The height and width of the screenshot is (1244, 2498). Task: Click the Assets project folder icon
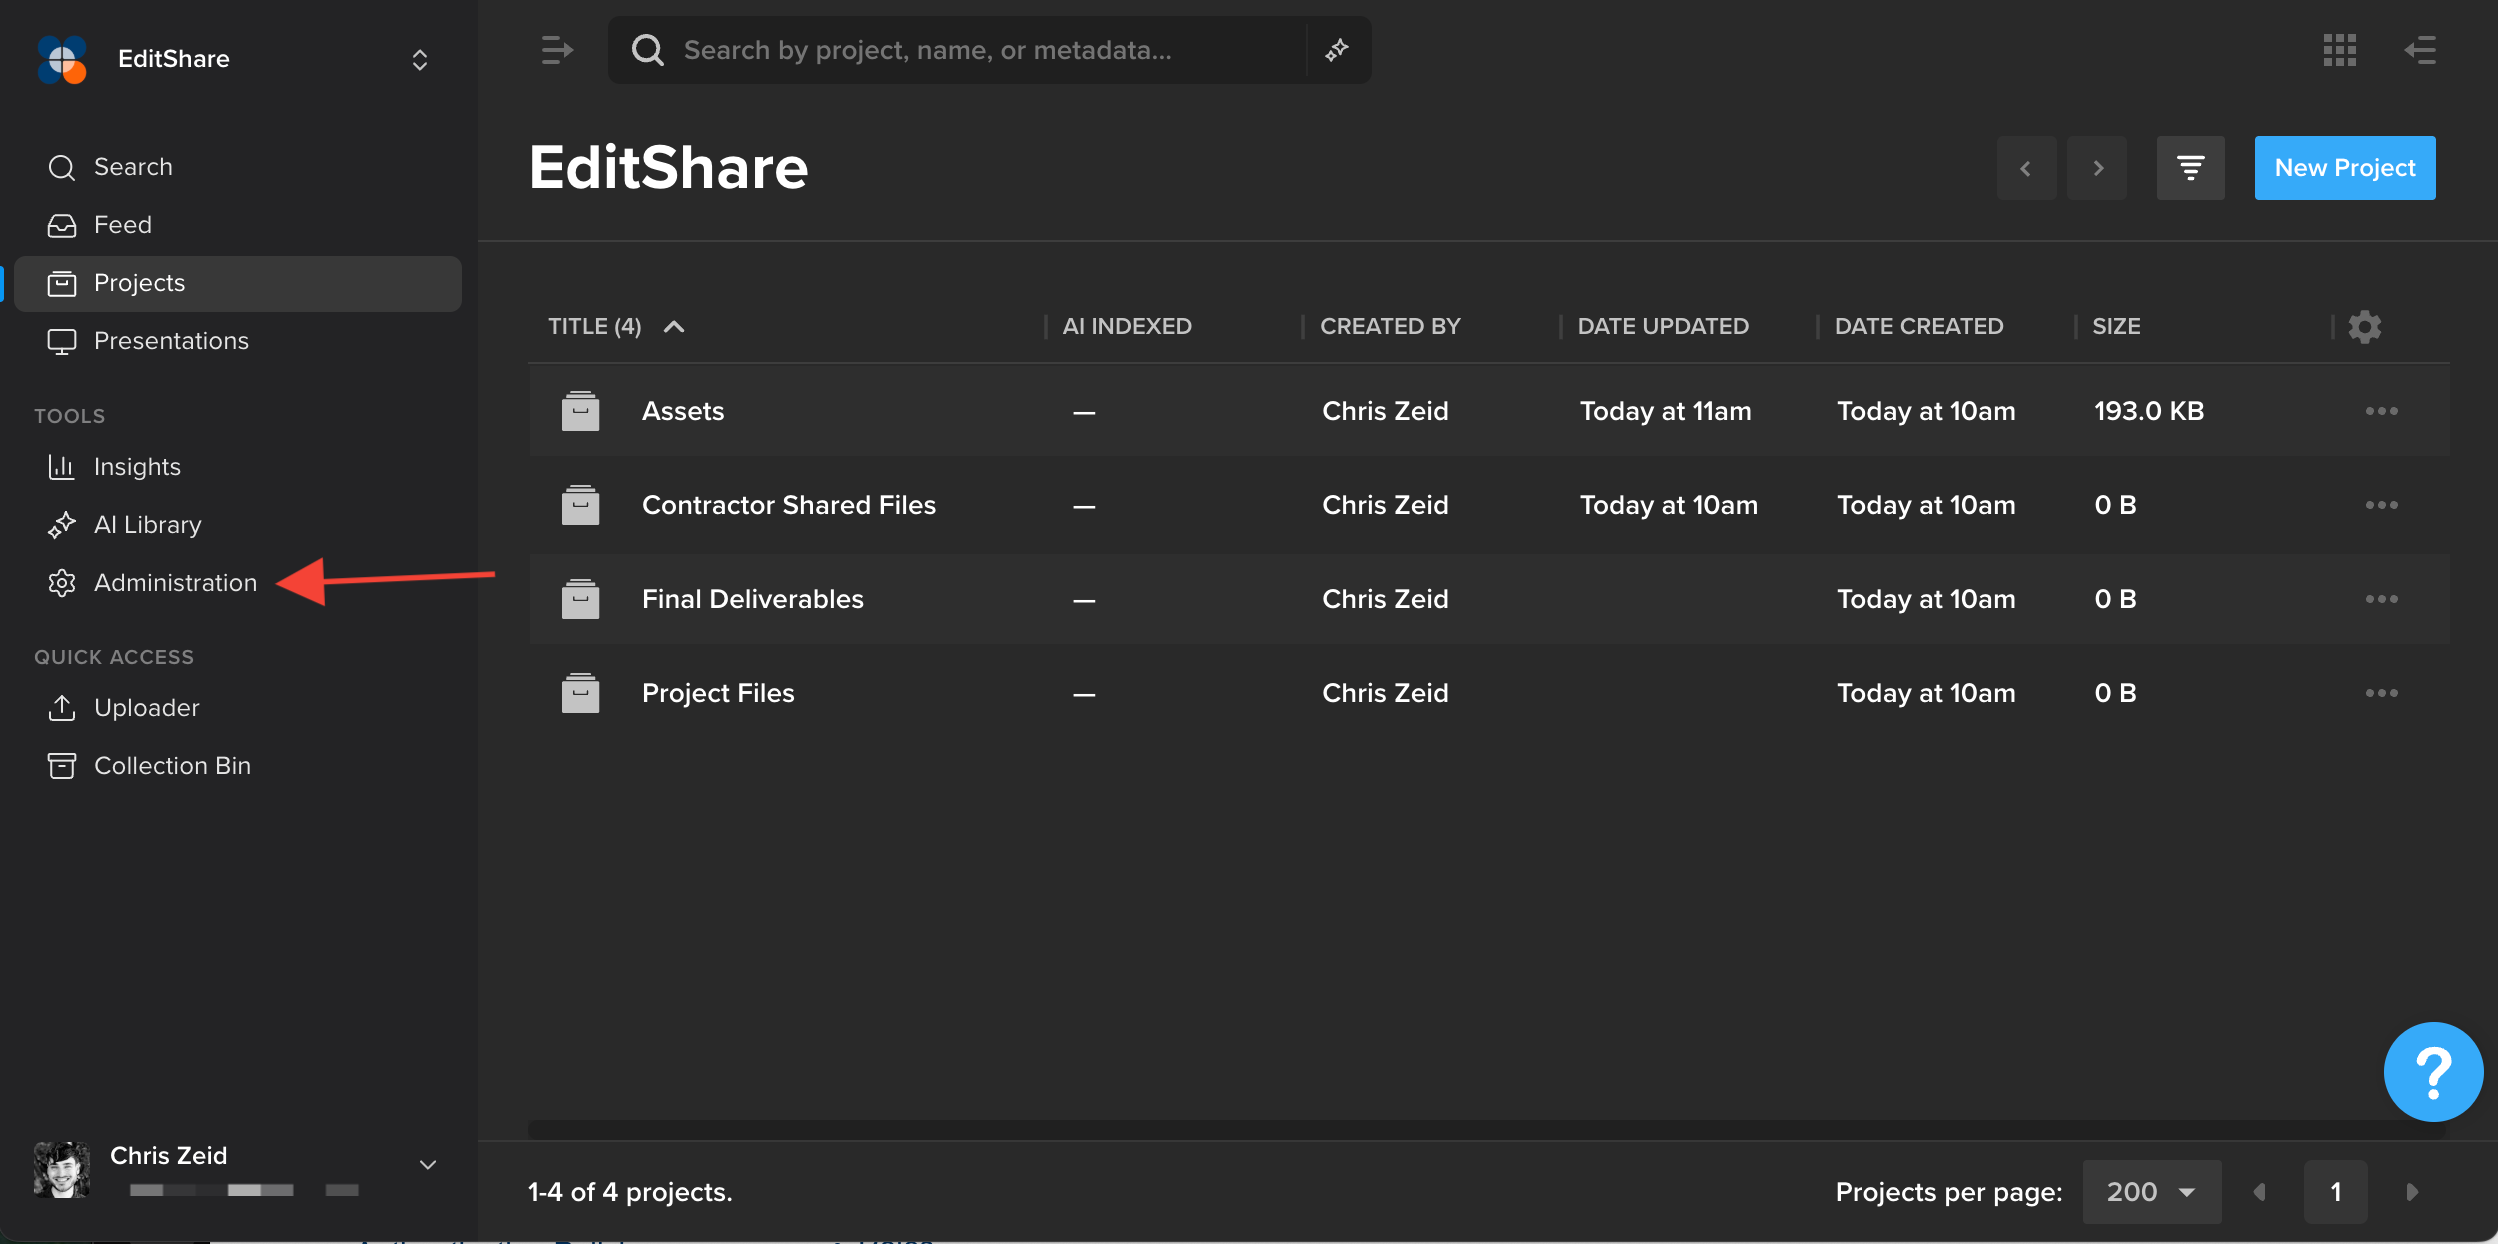[x=580, y=411]
